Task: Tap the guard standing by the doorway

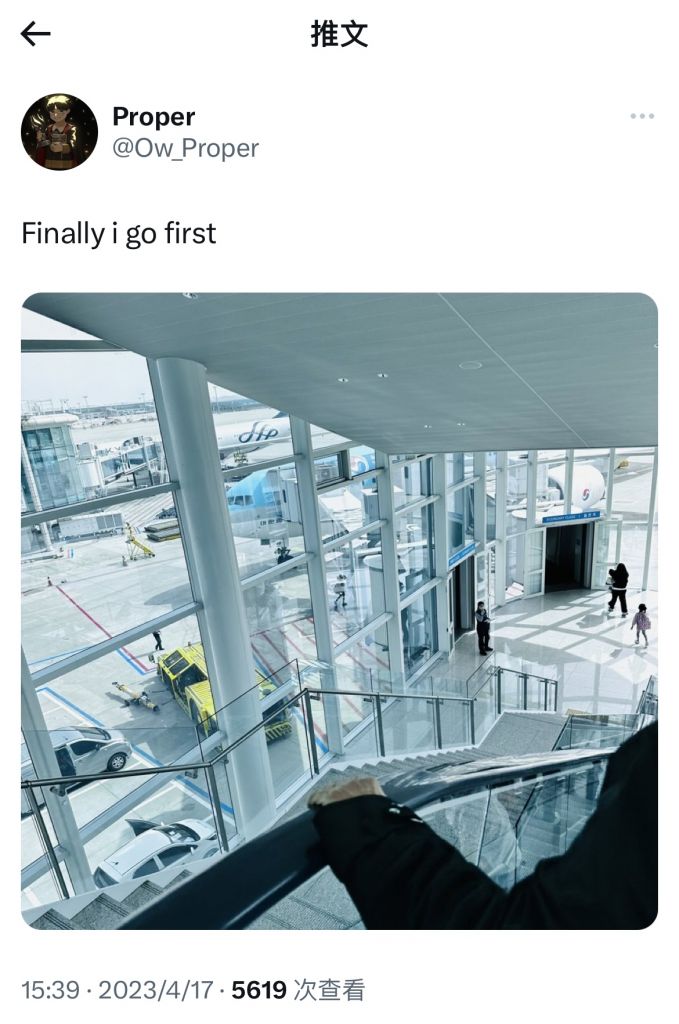Action: coord(482,628)
